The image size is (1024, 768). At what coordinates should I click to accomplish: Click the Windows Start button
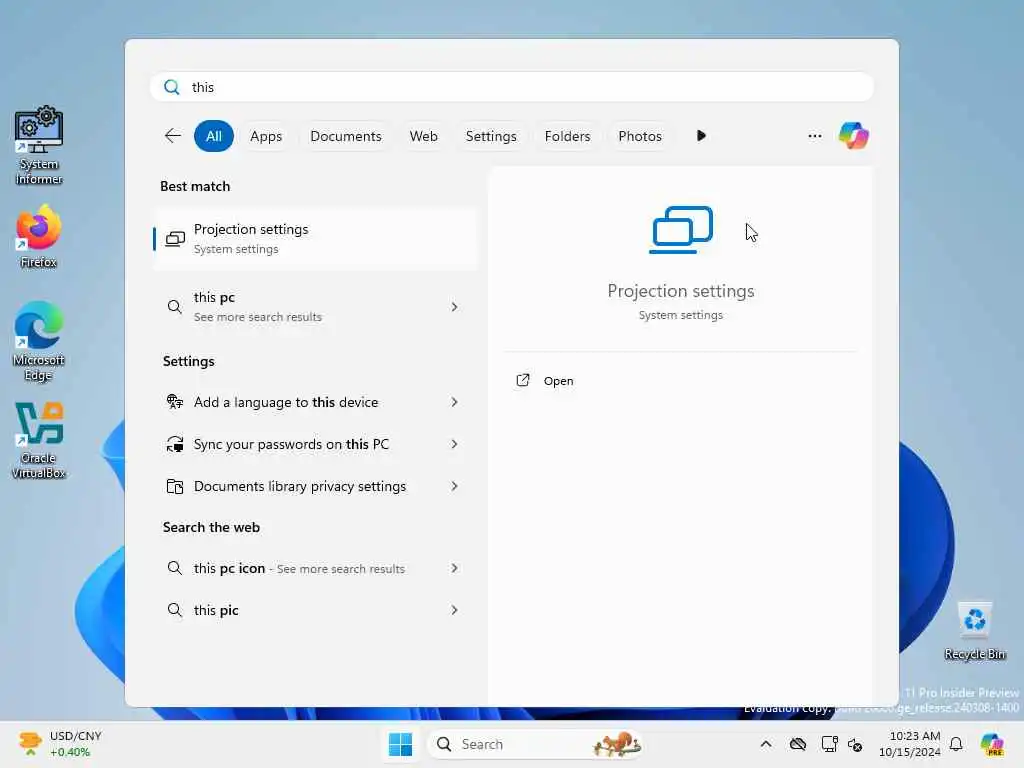(x=400, y=744)
